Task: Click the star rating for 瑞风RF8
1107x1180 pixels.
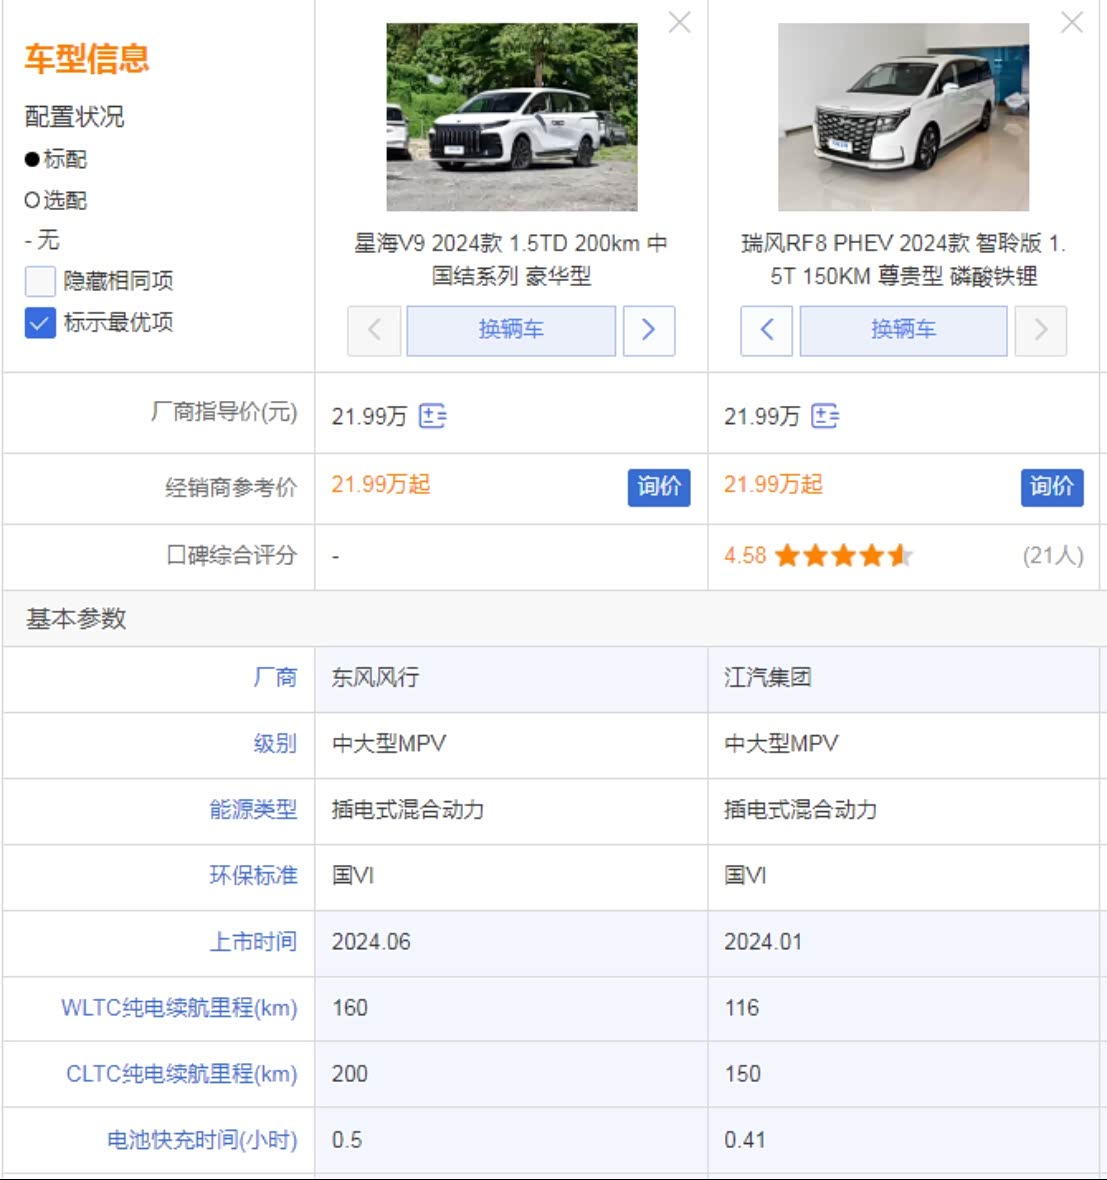Action: [844, 556]
